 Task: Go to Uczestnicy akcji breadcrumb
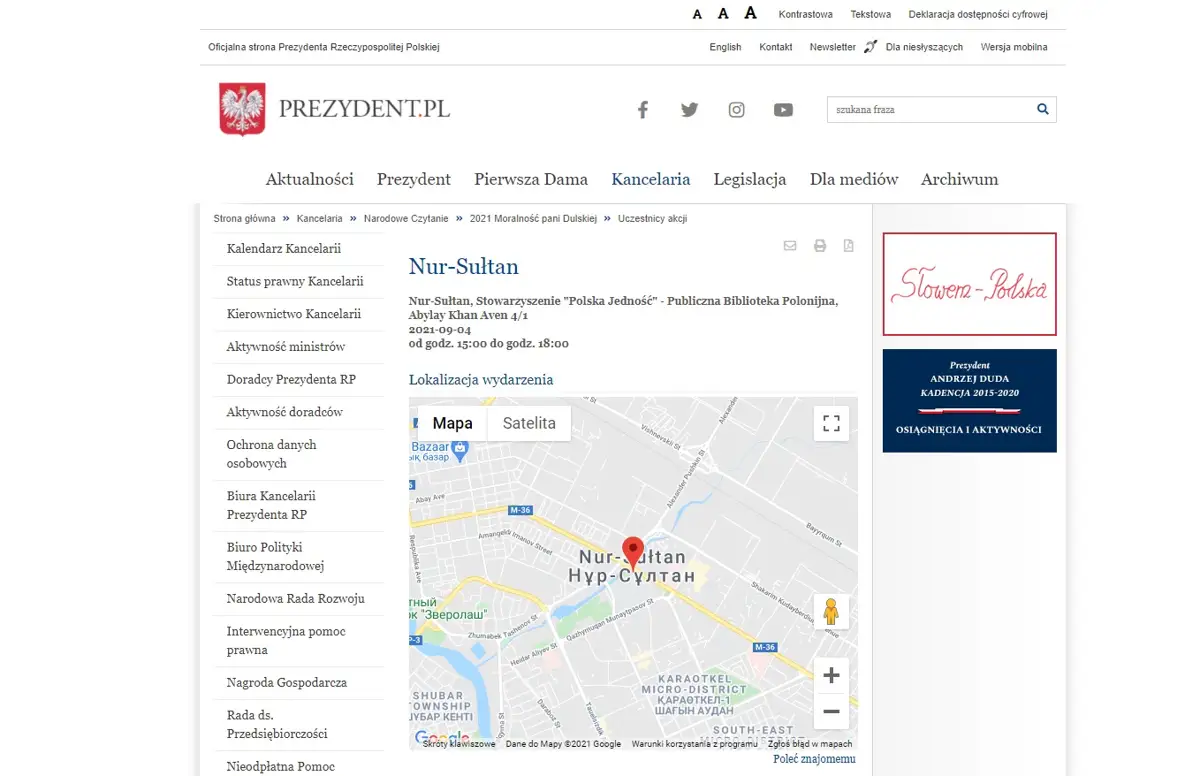point(653,218)
